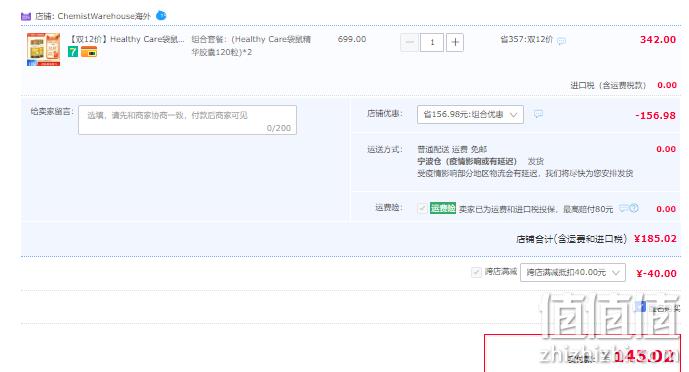The height and width of the screenshot is (372, 689).
Task: Click the green 运费险 badge
Action: click(442, 208)
